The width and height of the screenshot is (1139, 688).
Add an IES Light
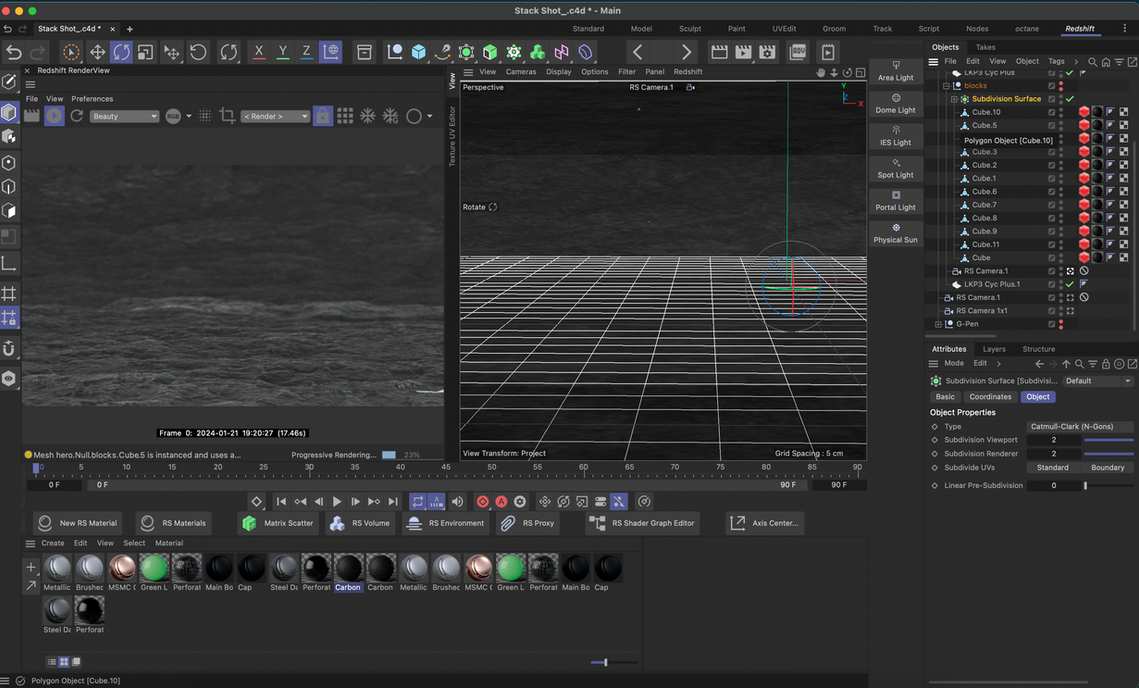click(x=895, y=136)
